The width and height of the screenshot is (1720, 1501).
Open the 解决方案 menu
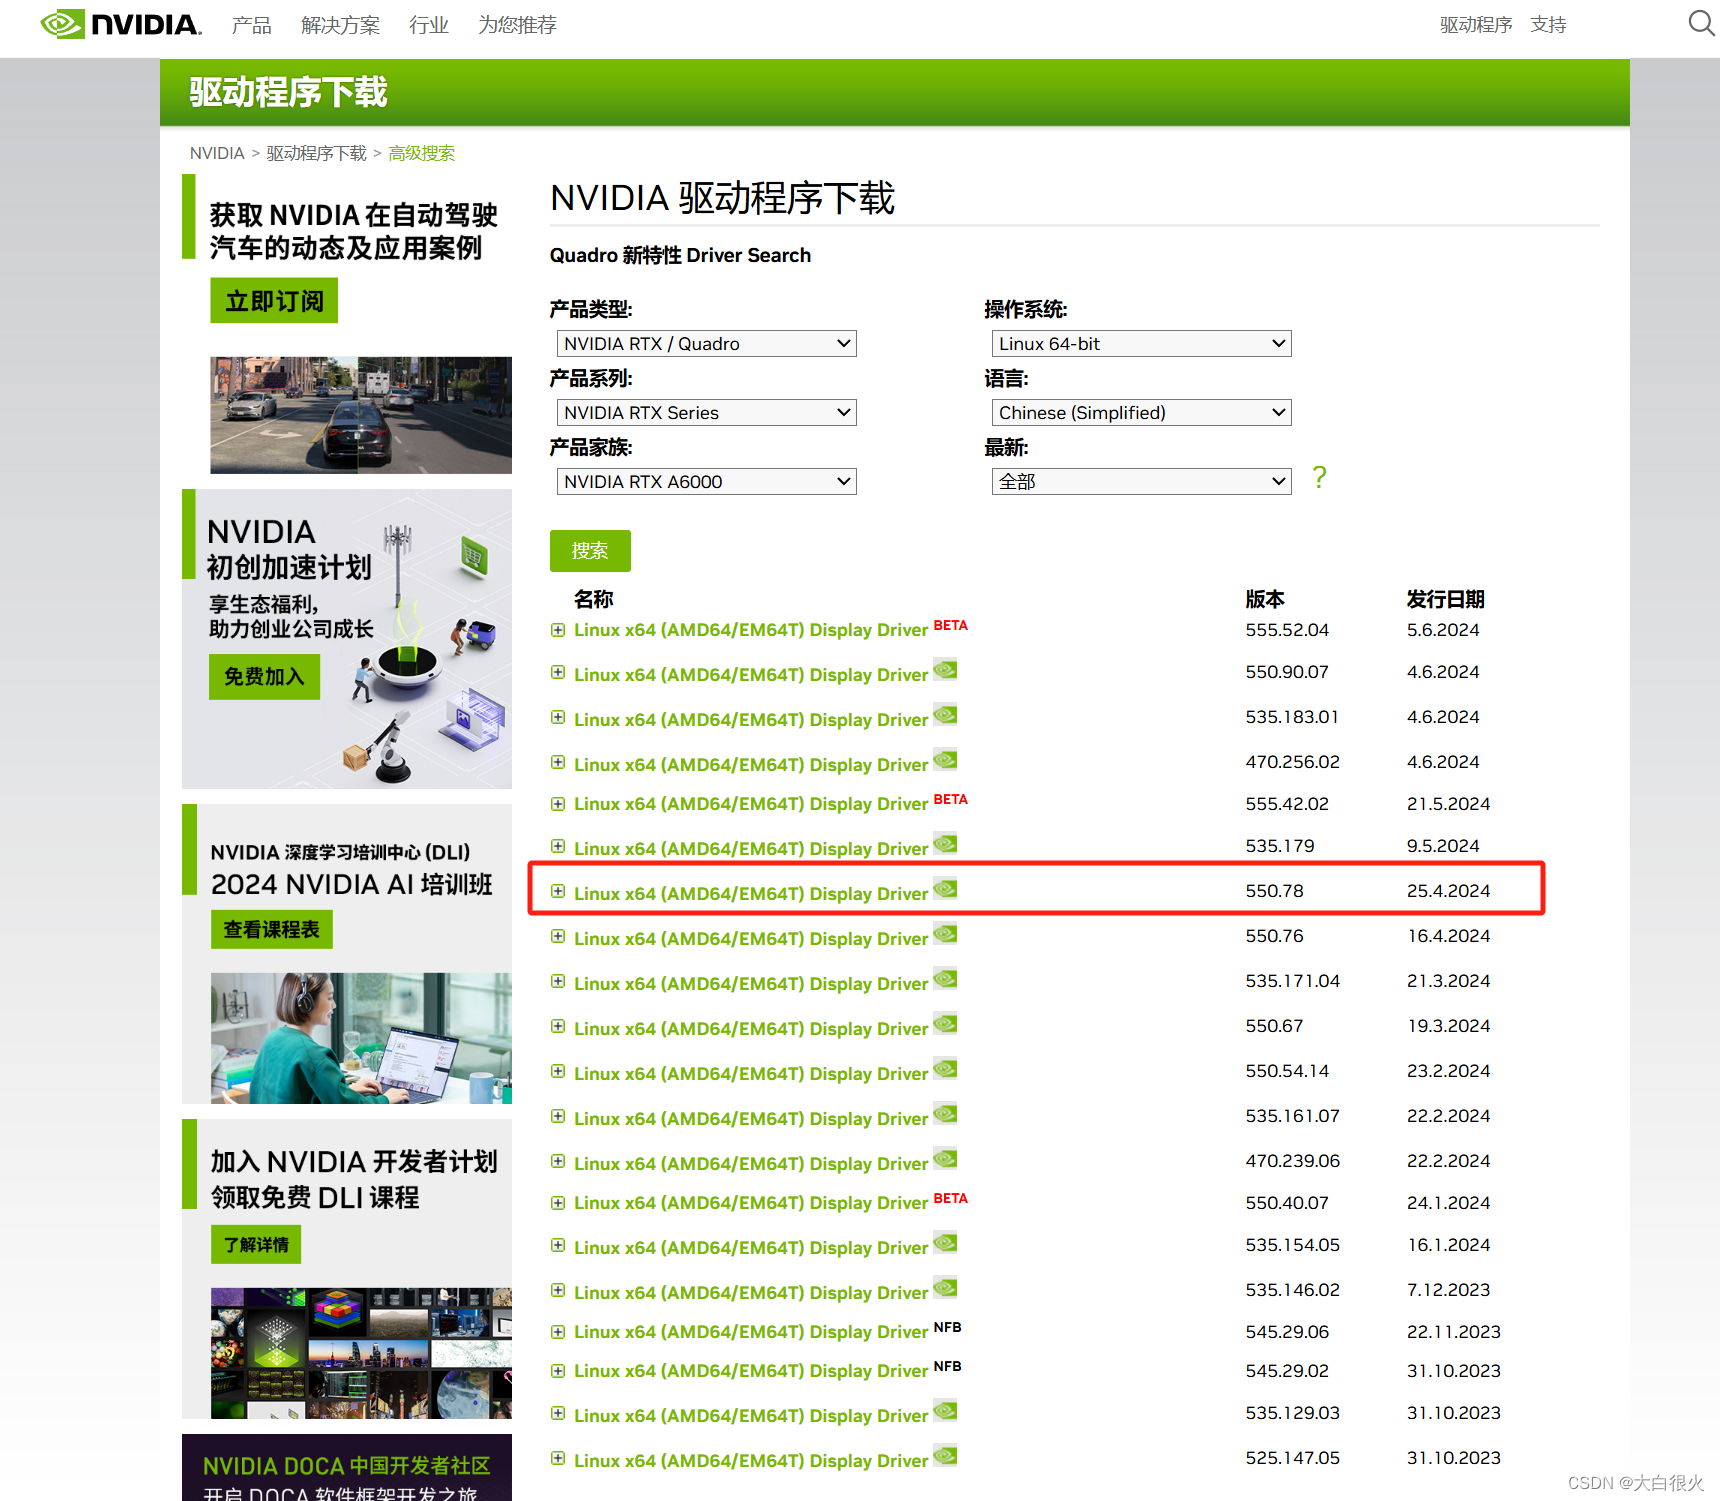[x=340, y=25]
